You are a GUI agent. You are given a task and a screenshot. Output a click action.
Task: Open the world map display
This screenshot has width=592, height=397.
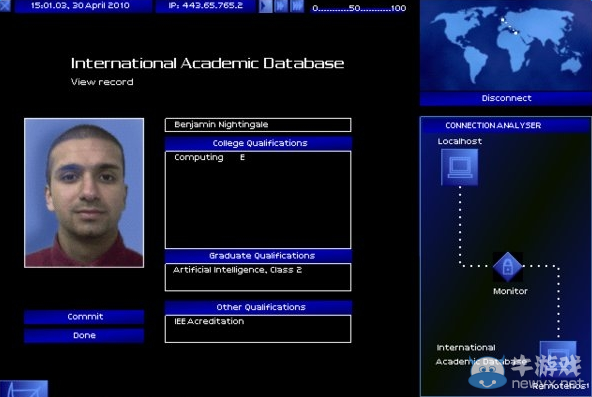click(x=506, y=45)
